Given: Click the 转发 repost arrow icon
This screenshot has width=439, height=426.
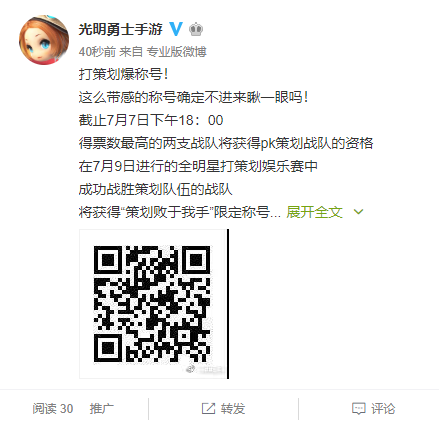Looking at the screenshot, I should coord(208,409).
